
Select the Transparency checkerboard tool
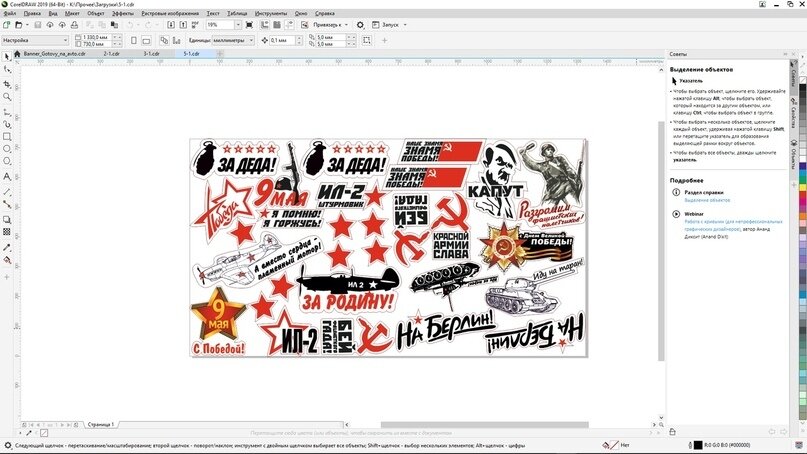tap(7, 232)
